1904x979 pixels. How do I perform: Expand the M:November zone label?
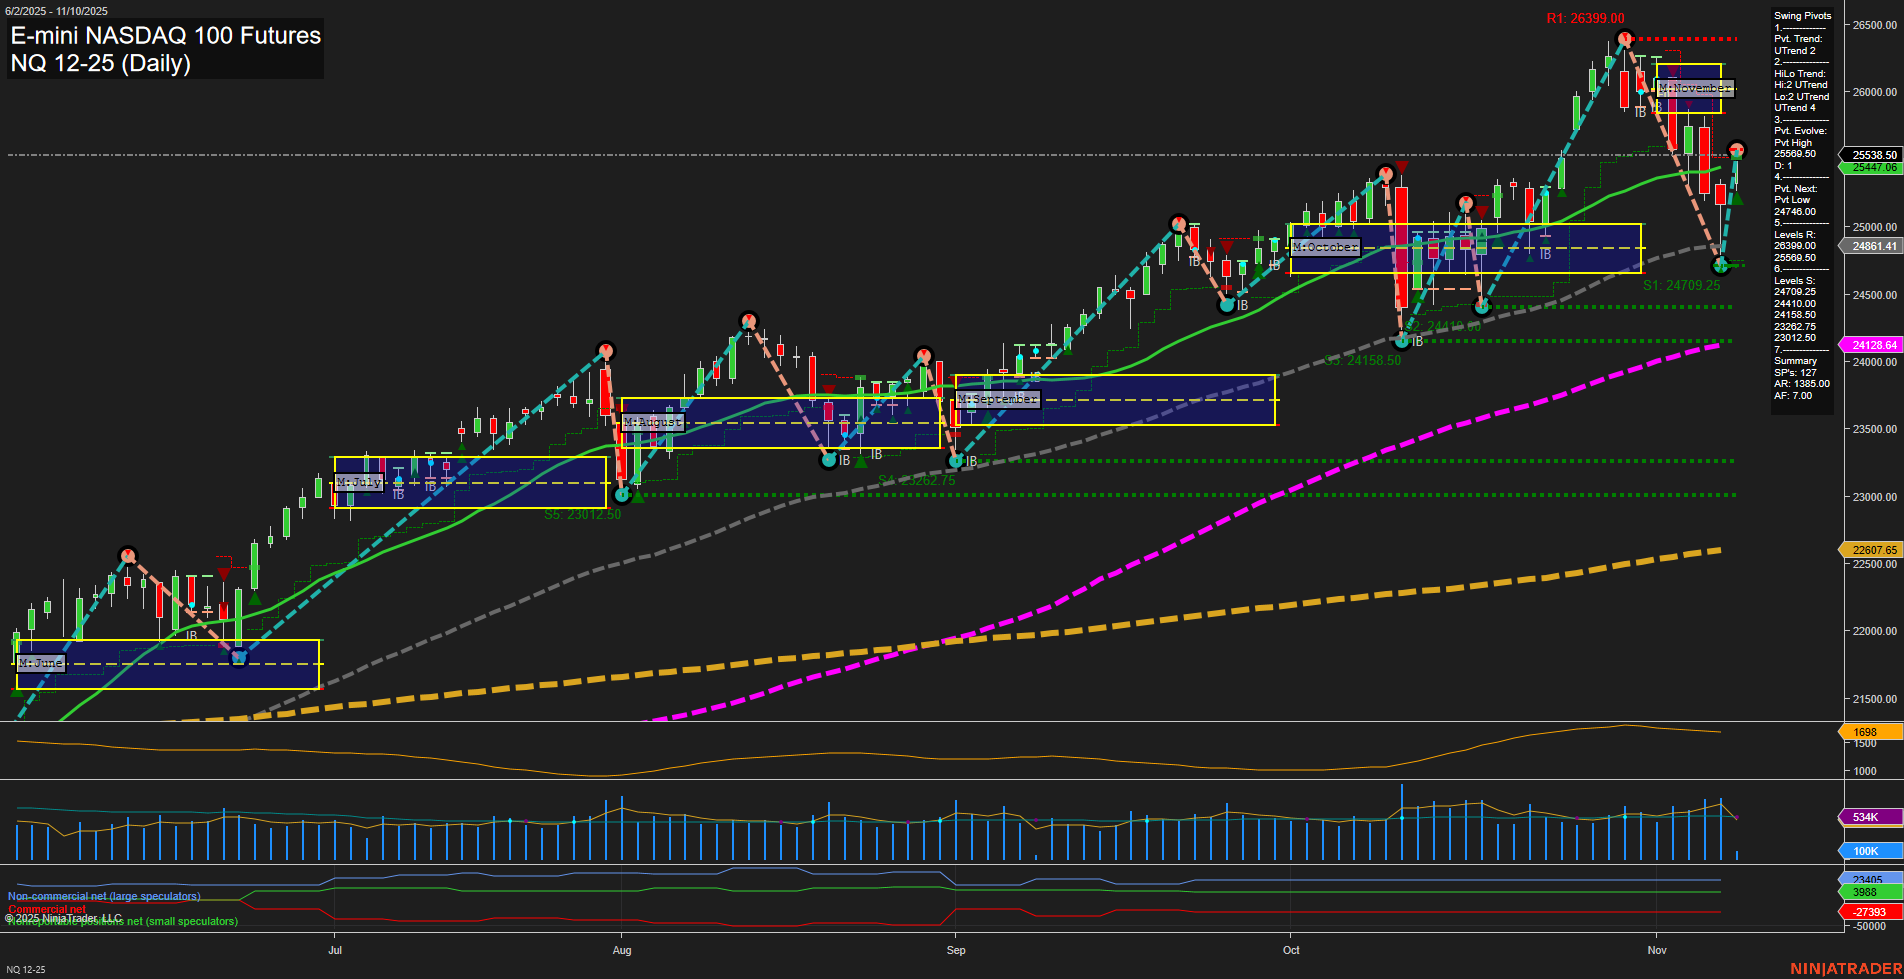pyautogui.click(x=1697, y=89)
